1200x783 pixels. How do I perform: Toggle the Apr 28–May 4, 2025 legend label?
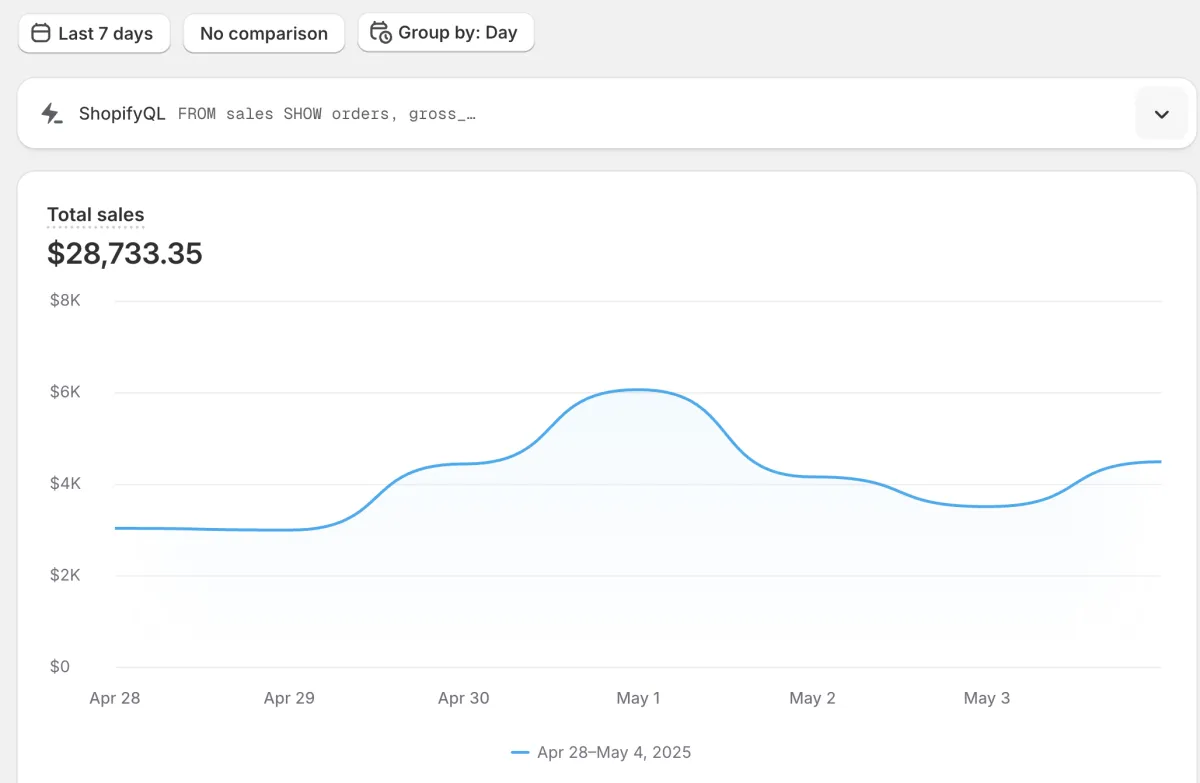tap(613, 752)
